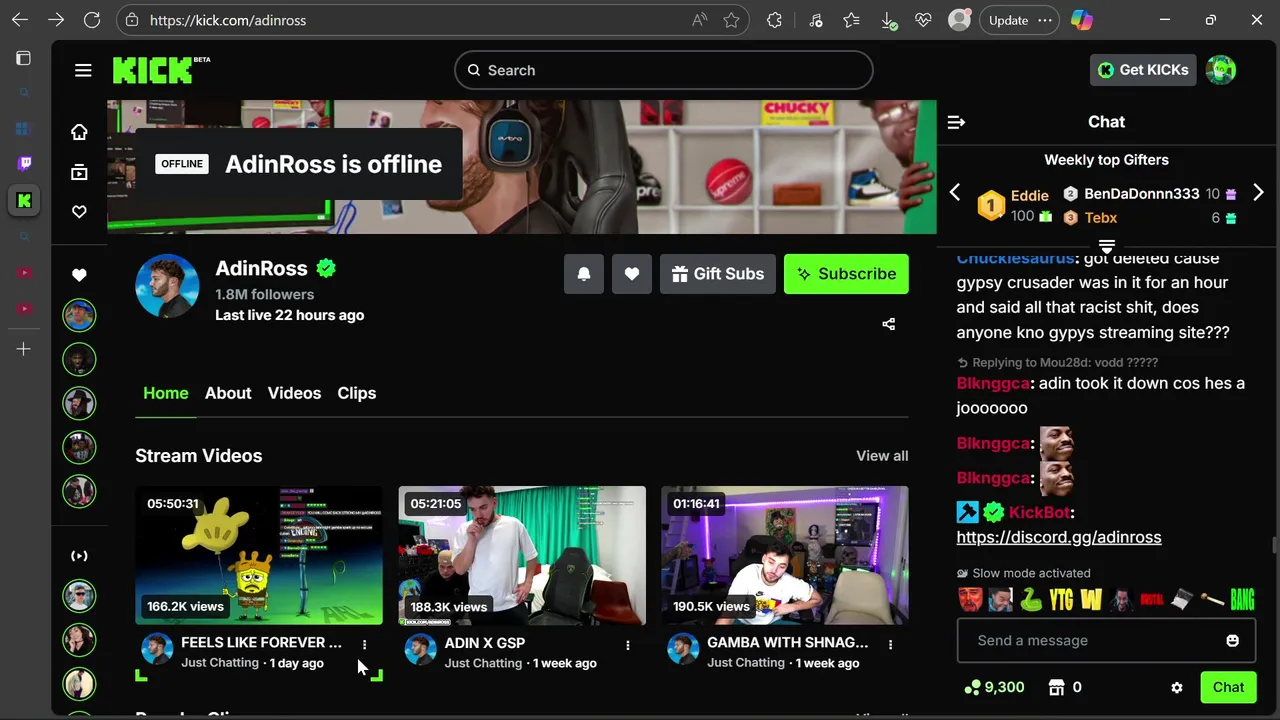Add a new browser sidebar app

24,349
